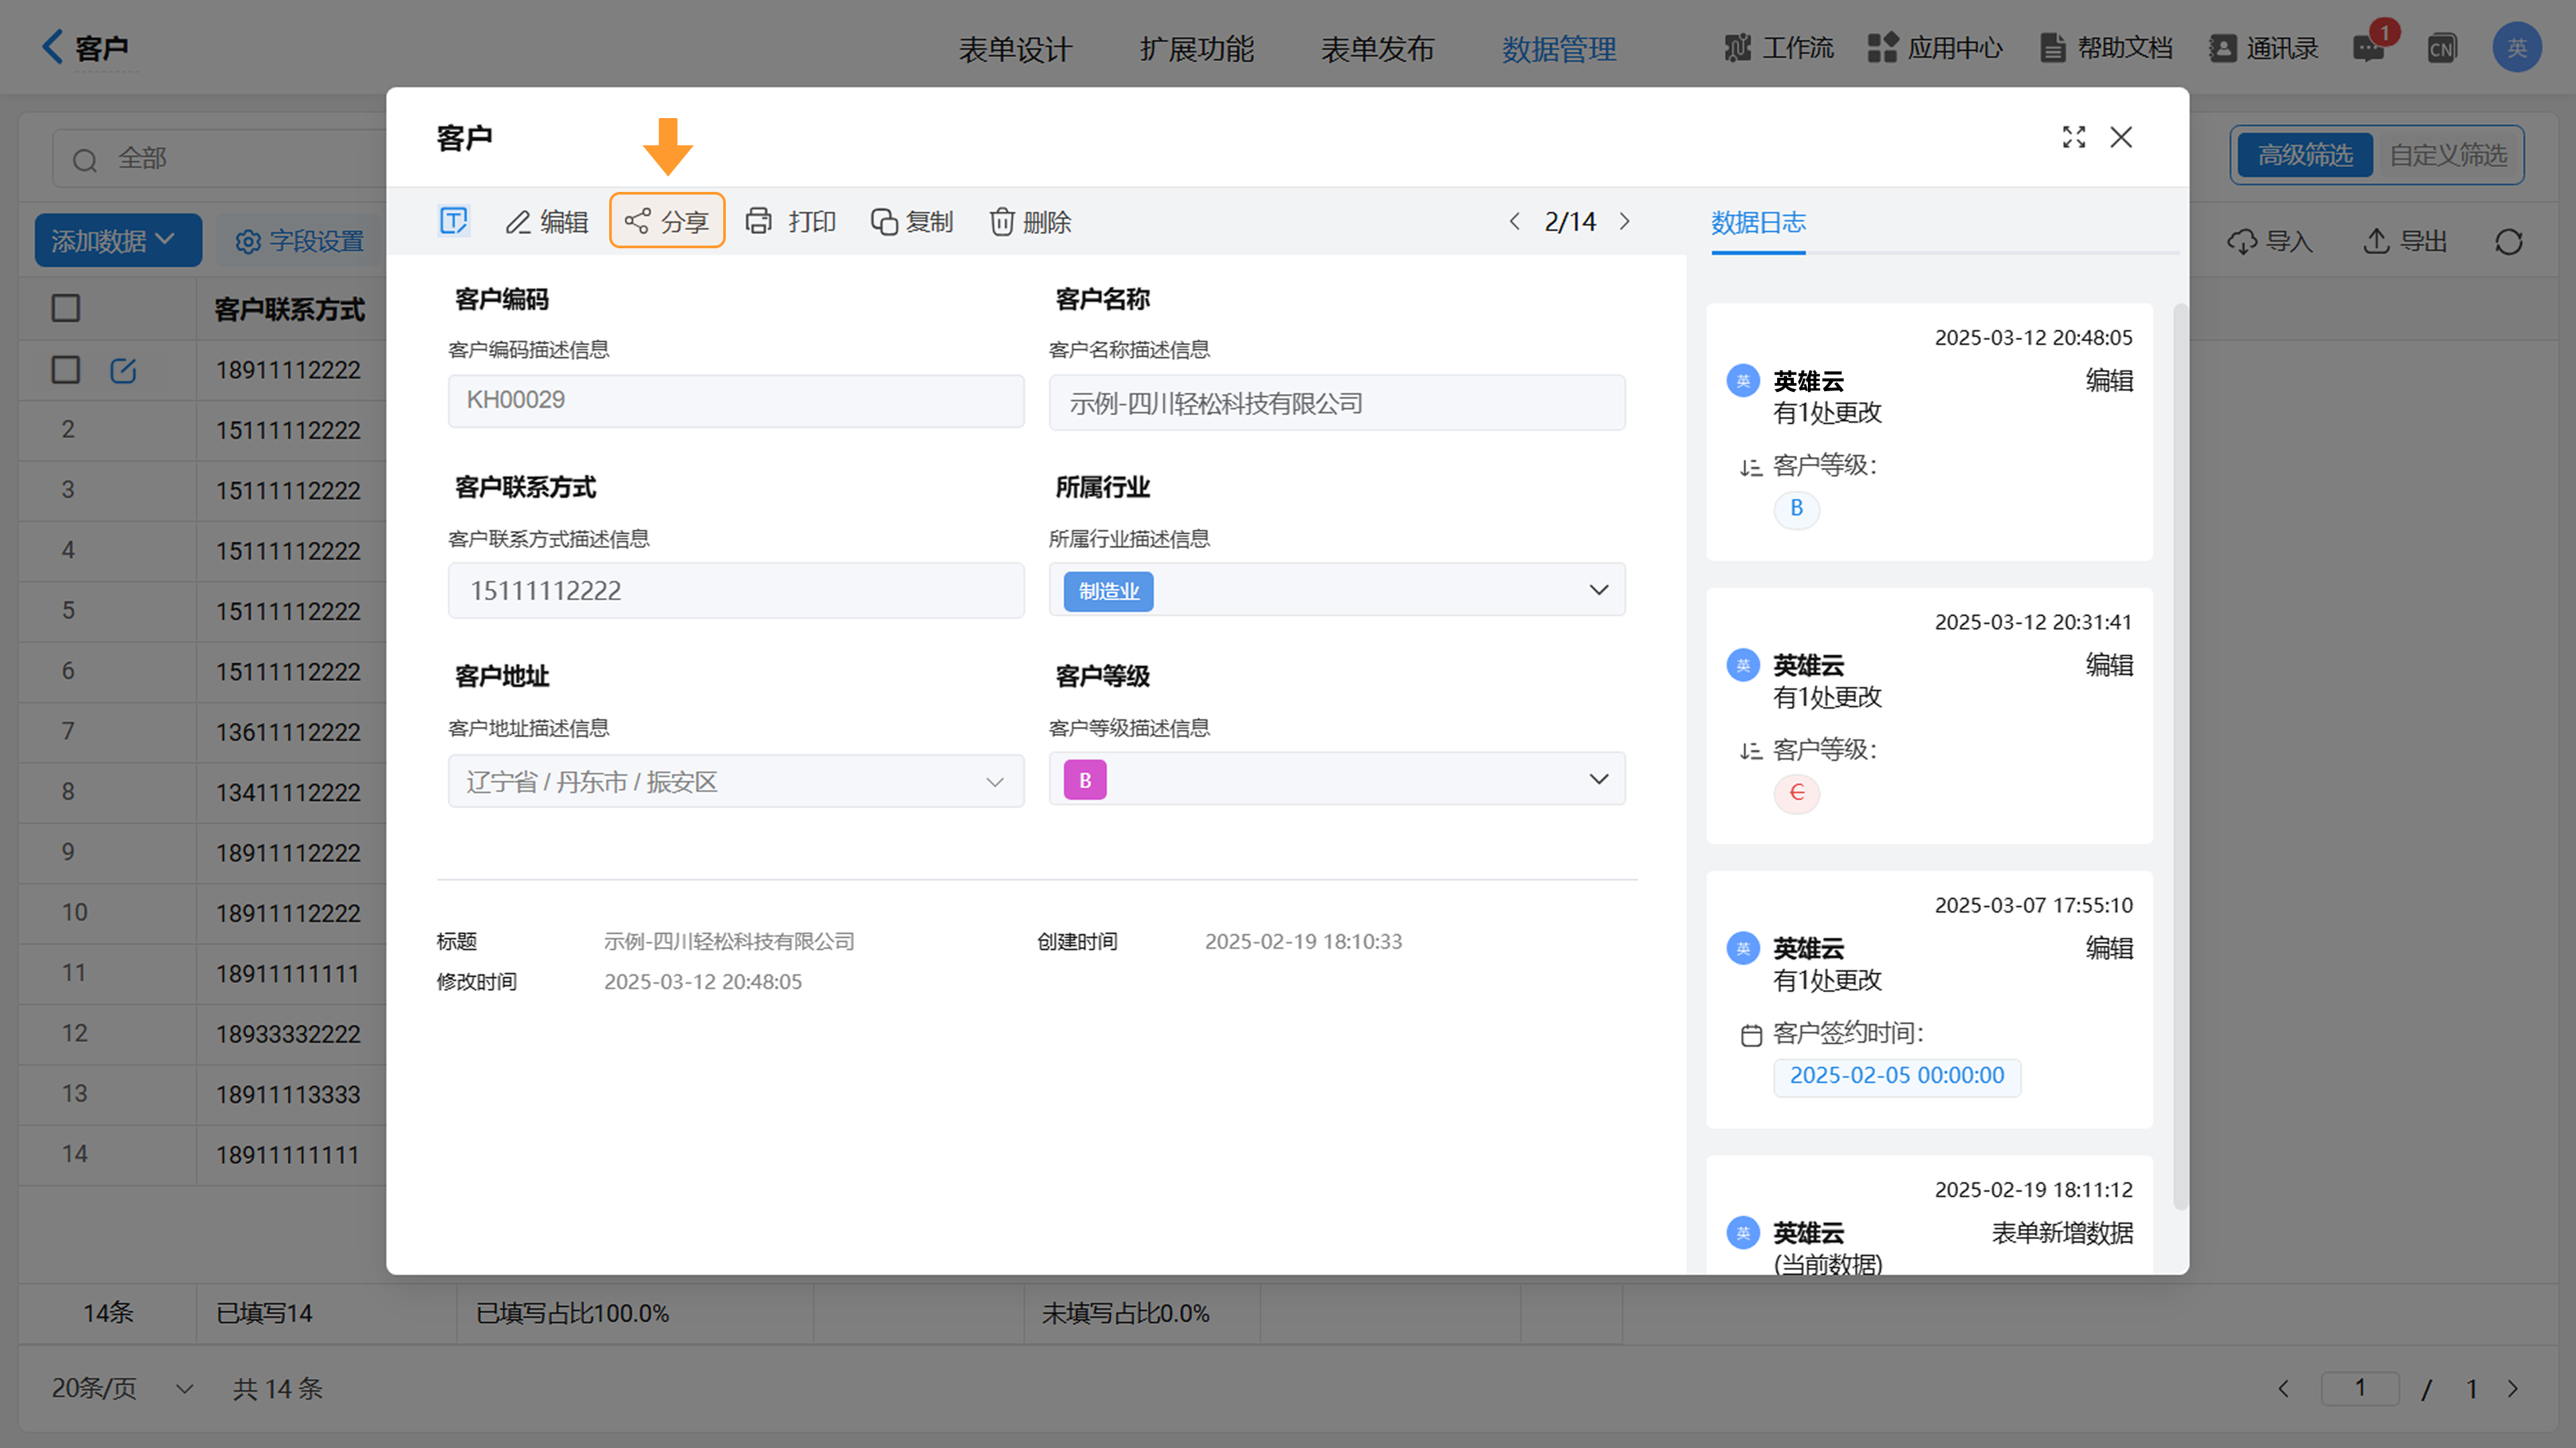
Task: Click the Share (分享) icon button
Action: pyautogui.click(x=638, y=221)
